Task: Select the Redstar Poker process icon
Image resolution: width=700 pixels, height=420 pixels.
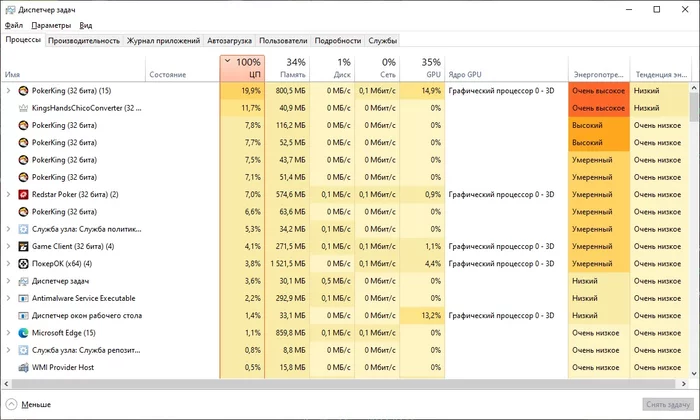Action: [x=23, y=195]
